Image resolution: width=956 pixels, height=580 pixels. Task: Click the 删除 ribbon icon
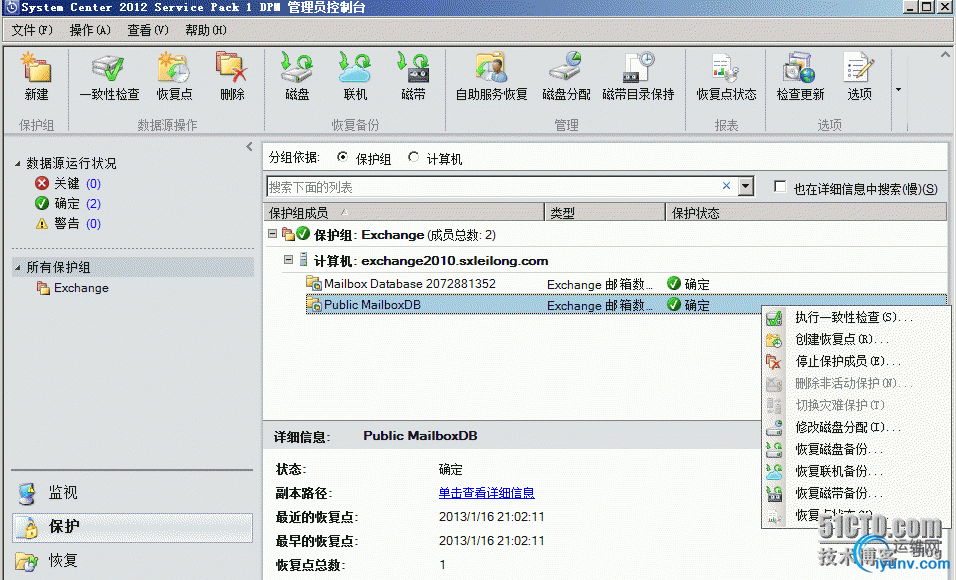tap(232, 68)
